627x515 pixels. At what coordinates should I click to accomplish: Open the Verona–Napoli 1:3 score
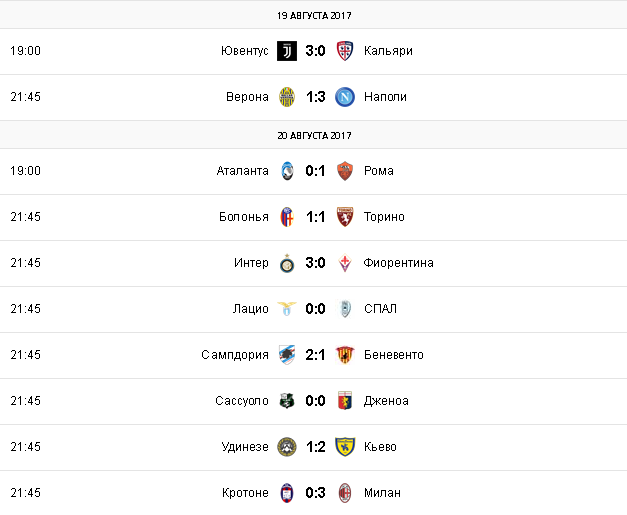click(x=316, y=97)
